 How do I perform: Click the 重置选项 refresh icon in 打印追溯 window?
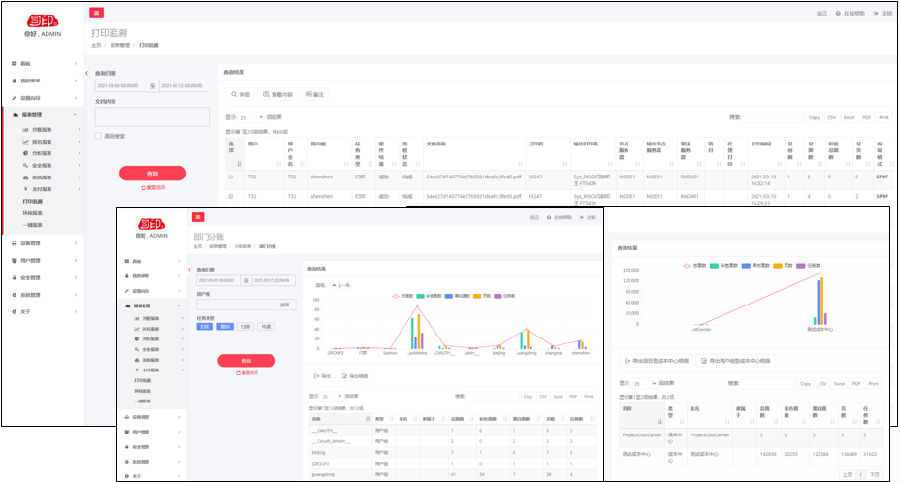tap(143, 188)
